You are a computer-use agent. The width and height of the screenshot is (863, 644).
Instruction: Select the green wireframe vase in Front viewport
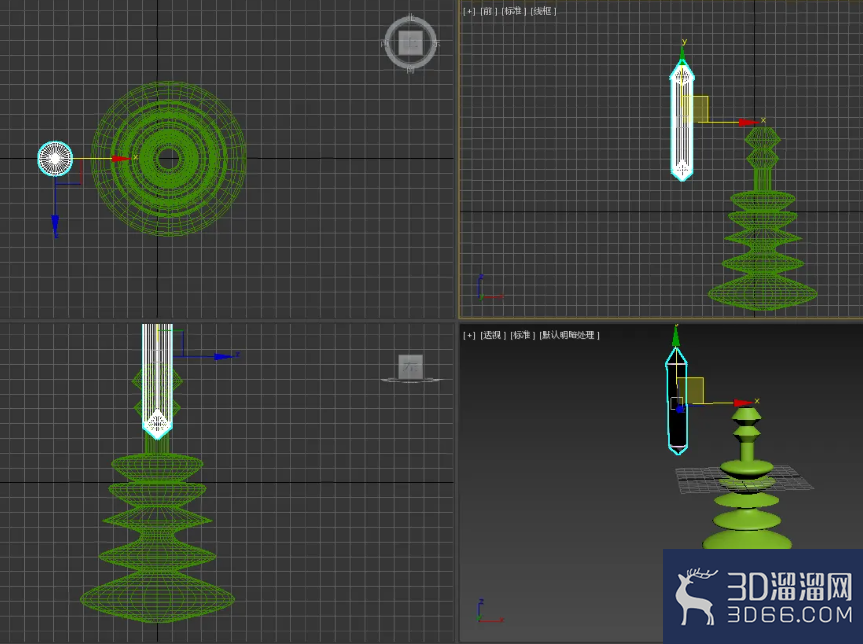(x=762, y=219)
